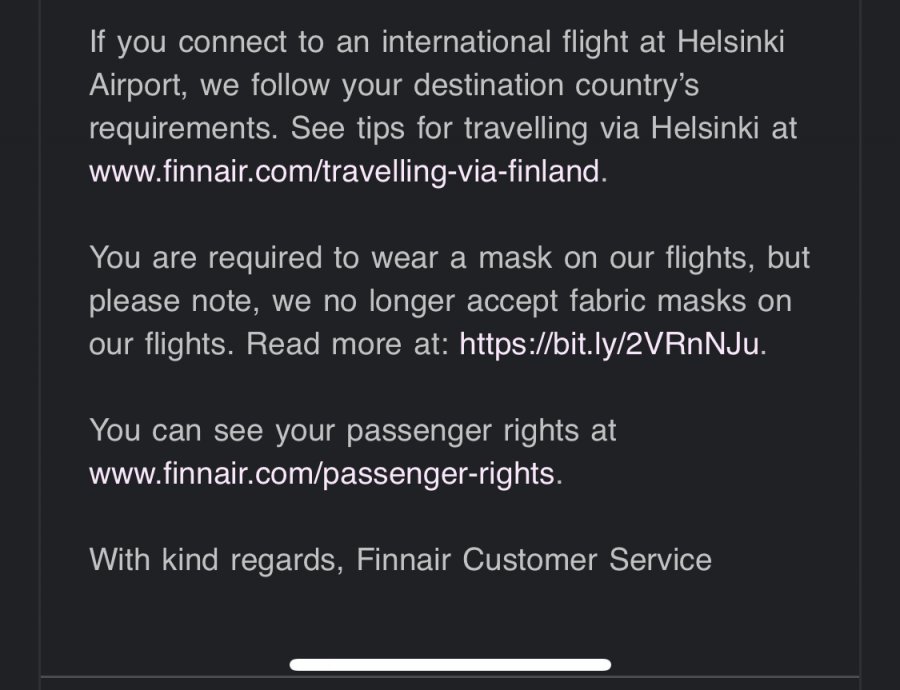Click "You can see your passenger rights at"
Image resolution: width=900 pixels, height=690 pixels.
tap(352, 430)
